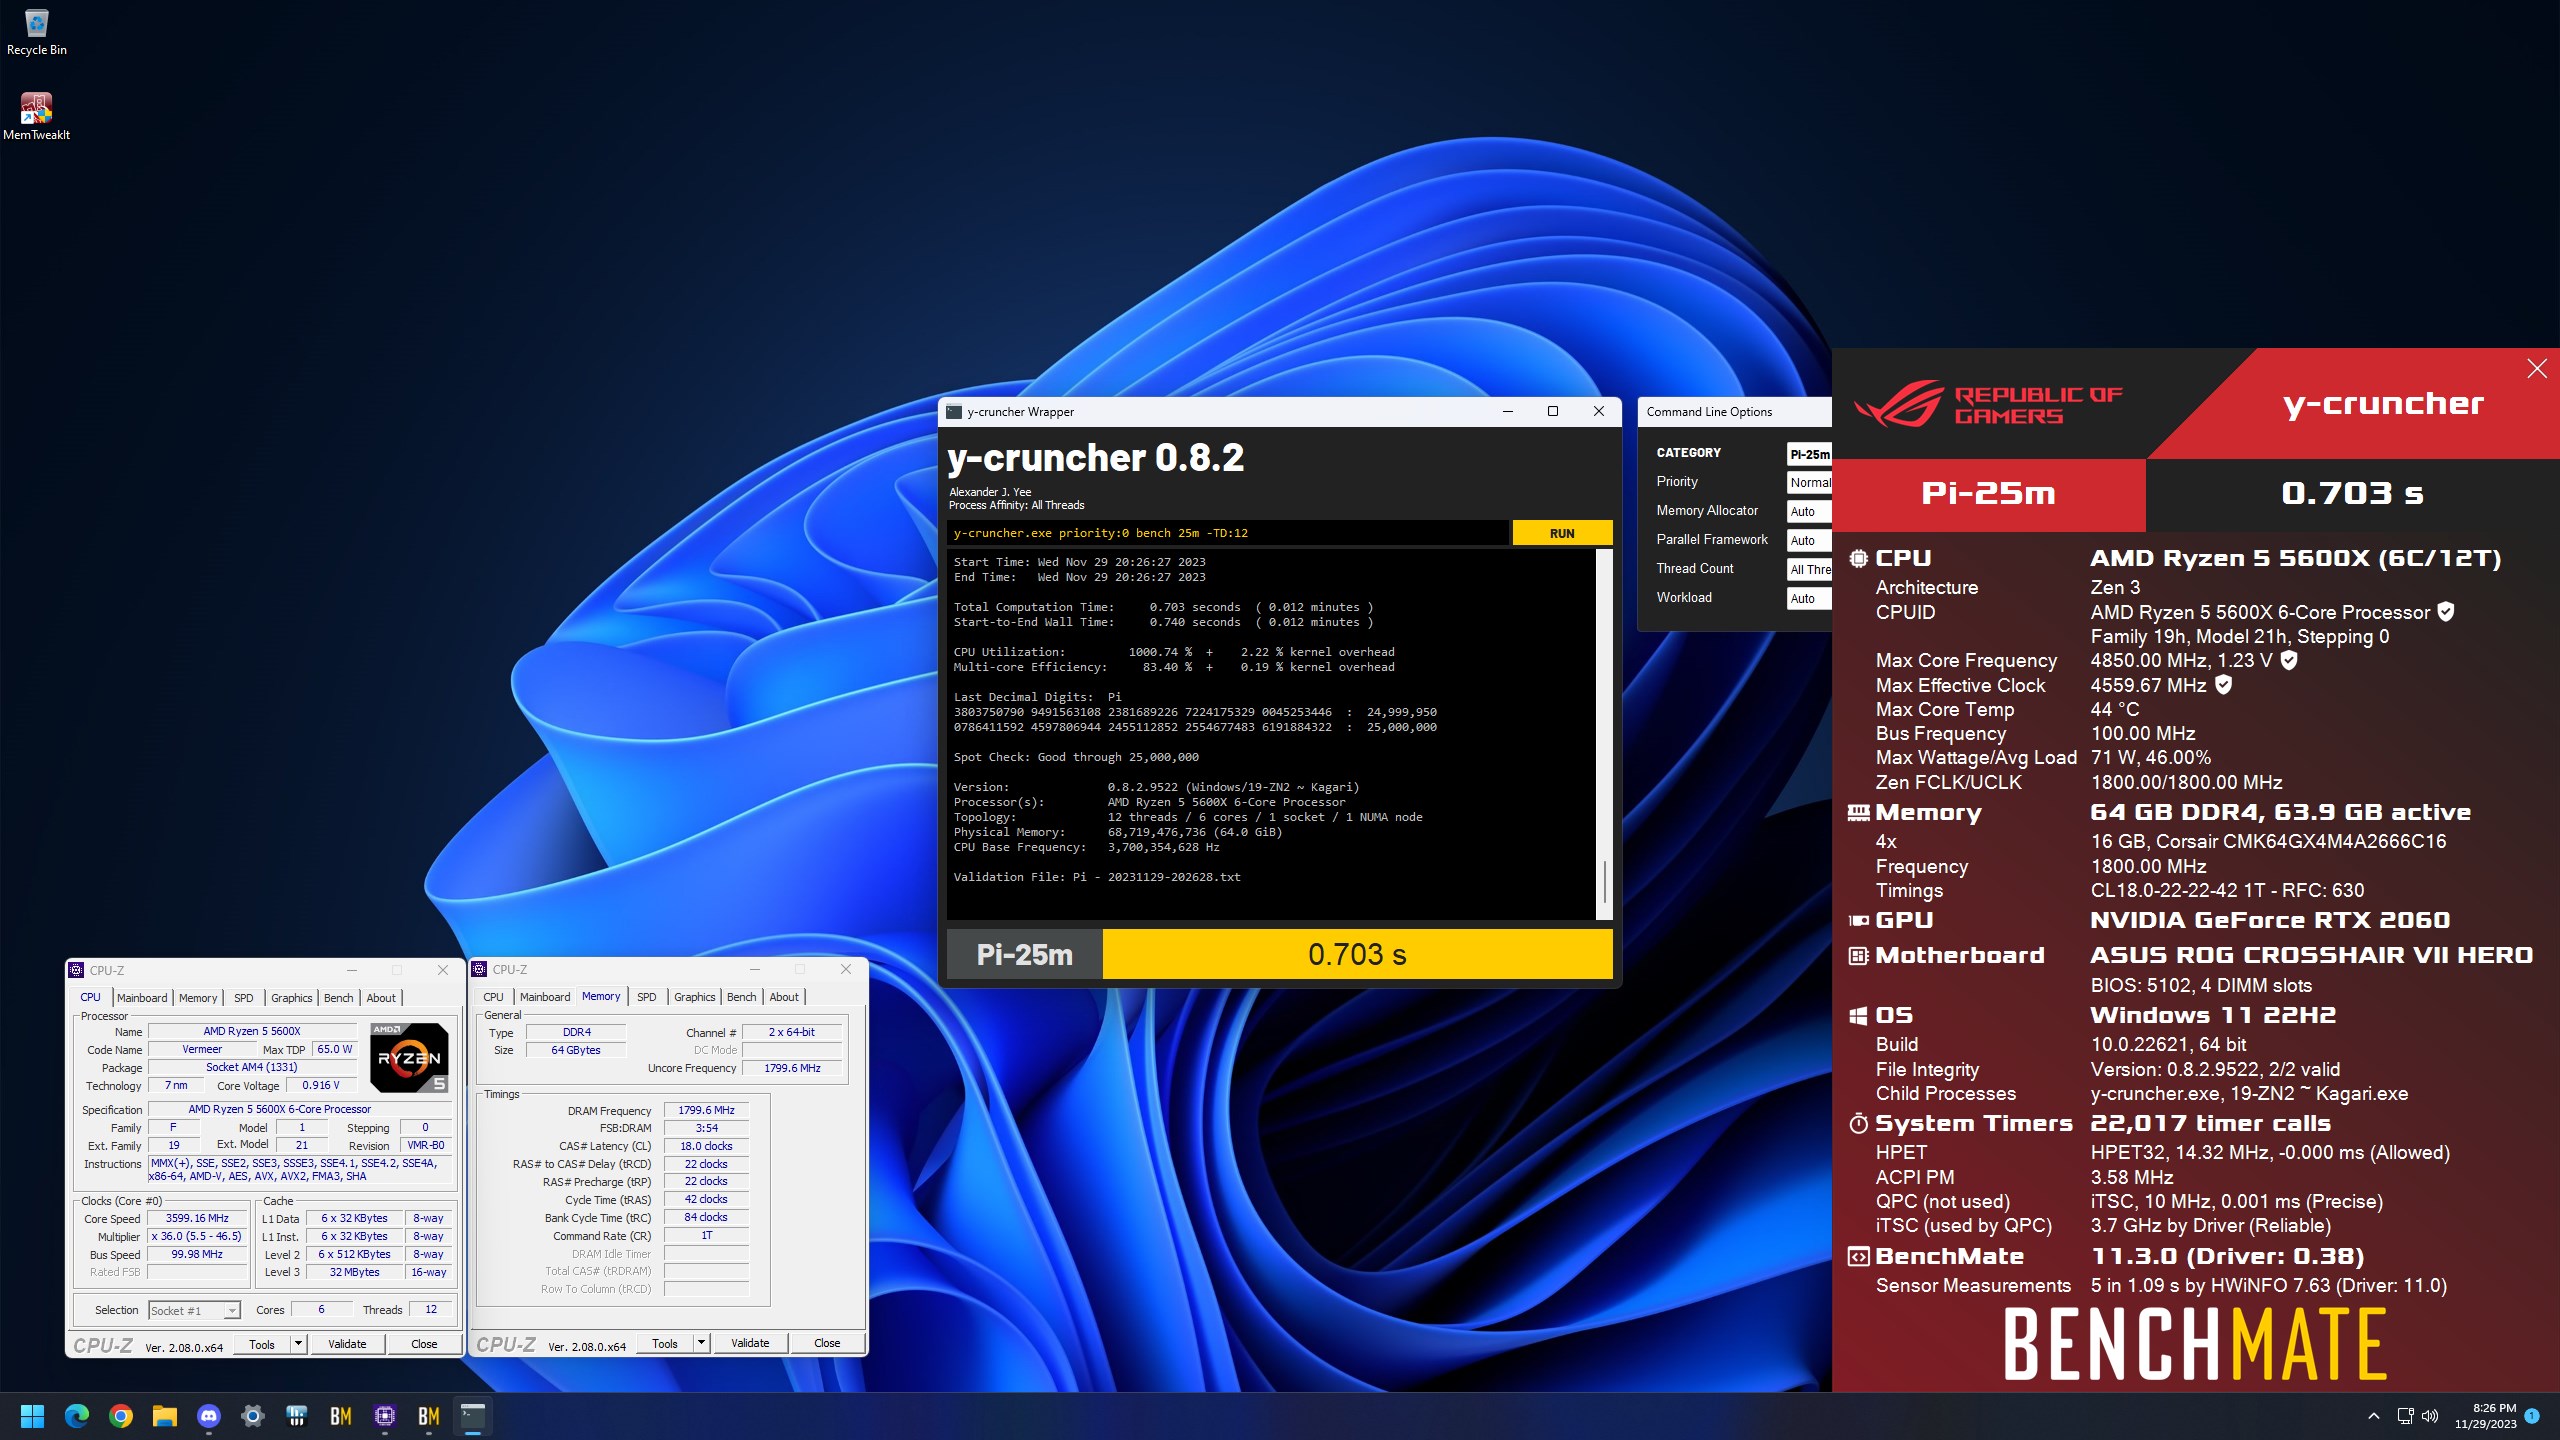Open the Memory Allocator dropdown
This screenshot has width=2560, height=1440.
point(1809,511)
